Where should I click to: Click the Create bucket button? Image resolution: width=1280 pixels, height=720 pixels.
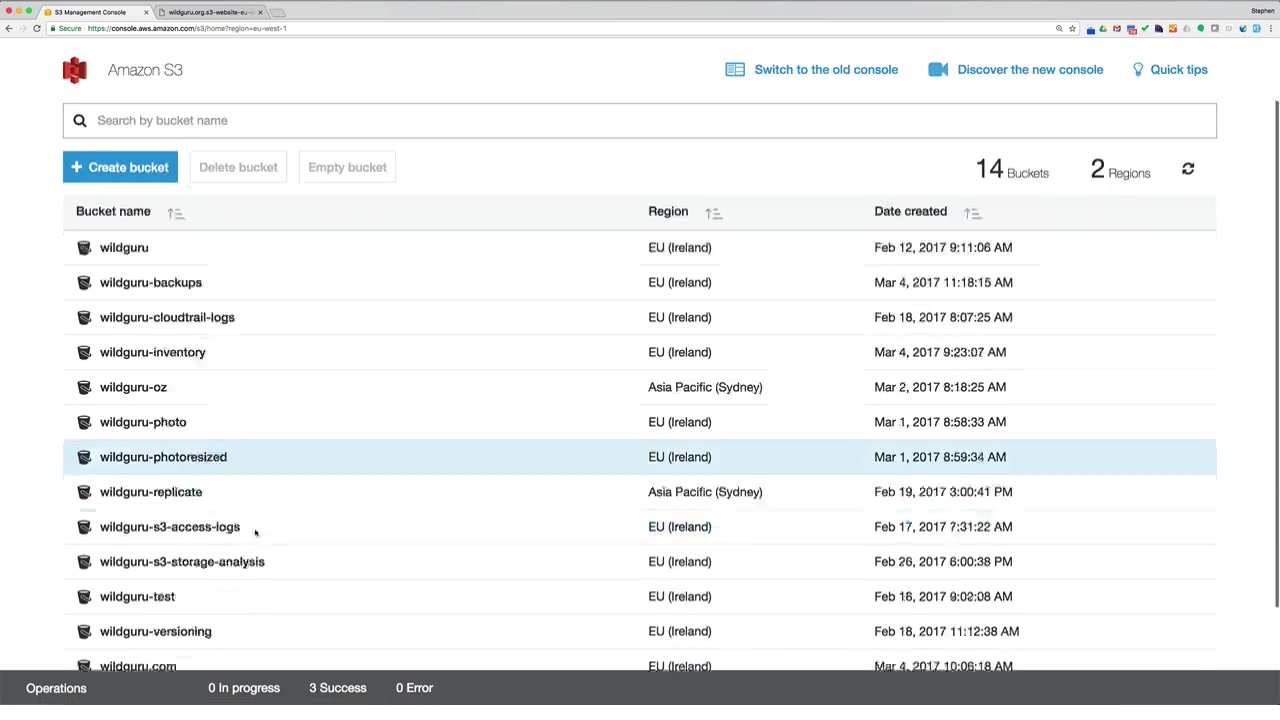click(120, 168)
